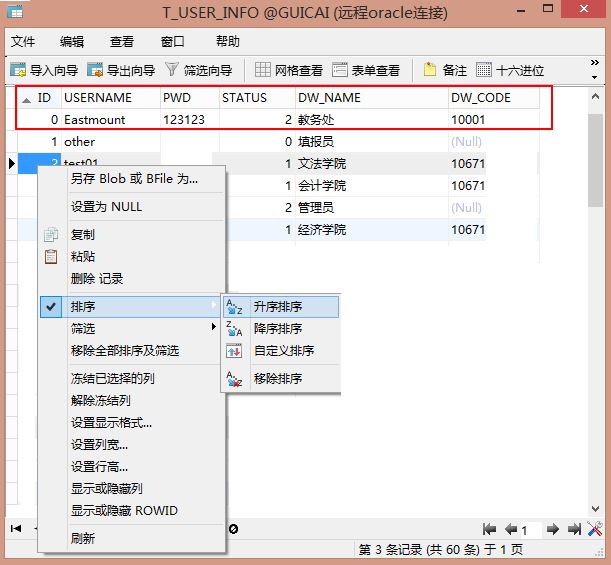Click the DW_NAME column header
Screen dimensions: 611x565
tap(372, 98)
